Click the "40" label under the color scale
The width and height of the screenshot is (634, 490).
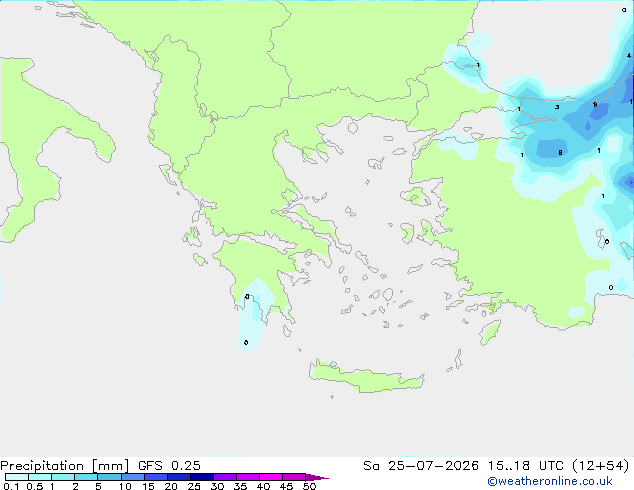263,486
